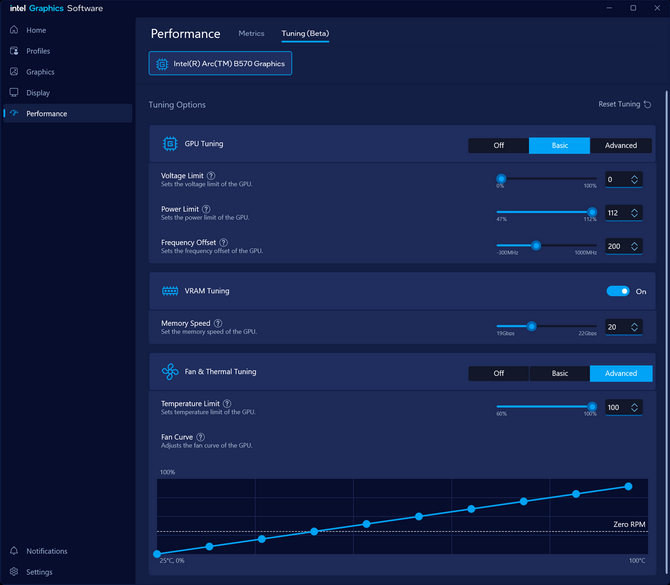
Task: Click the Voltage Limit value field
Action: (623, 179)
